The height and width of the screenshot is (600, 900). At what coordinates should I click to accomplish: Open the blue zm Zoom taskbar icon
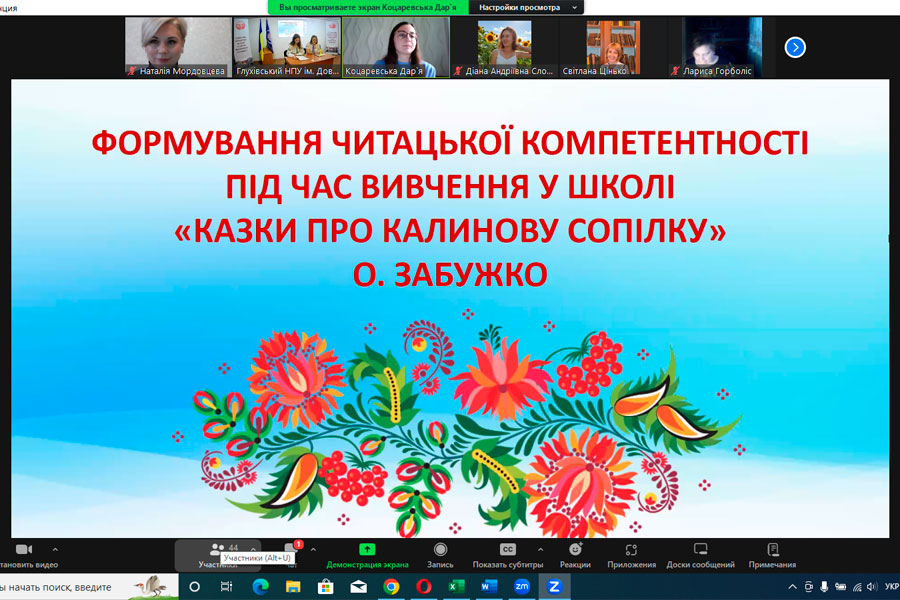tap(522, 587)
